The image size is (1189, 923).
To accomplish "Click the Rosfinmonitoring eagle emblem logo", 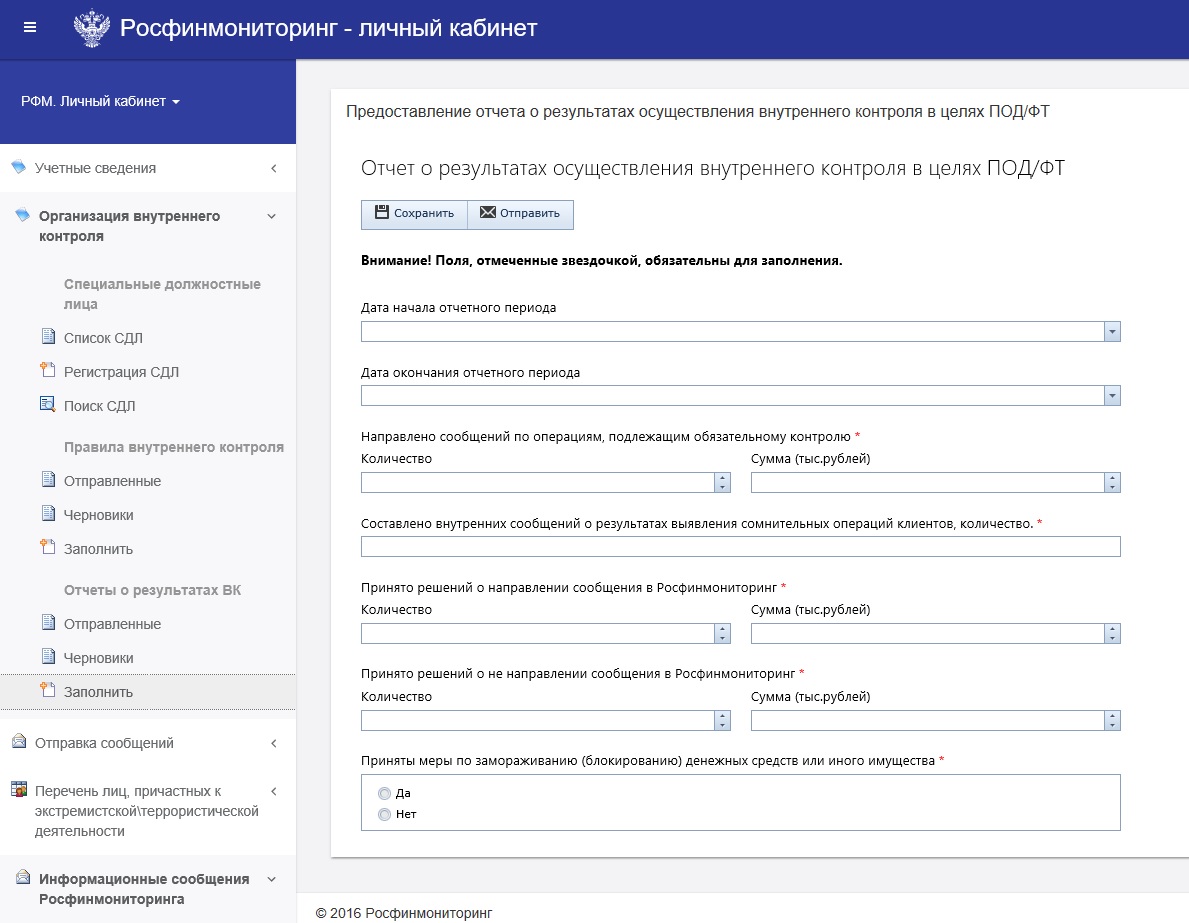I will pyautogui.click(x=92, y=28).
